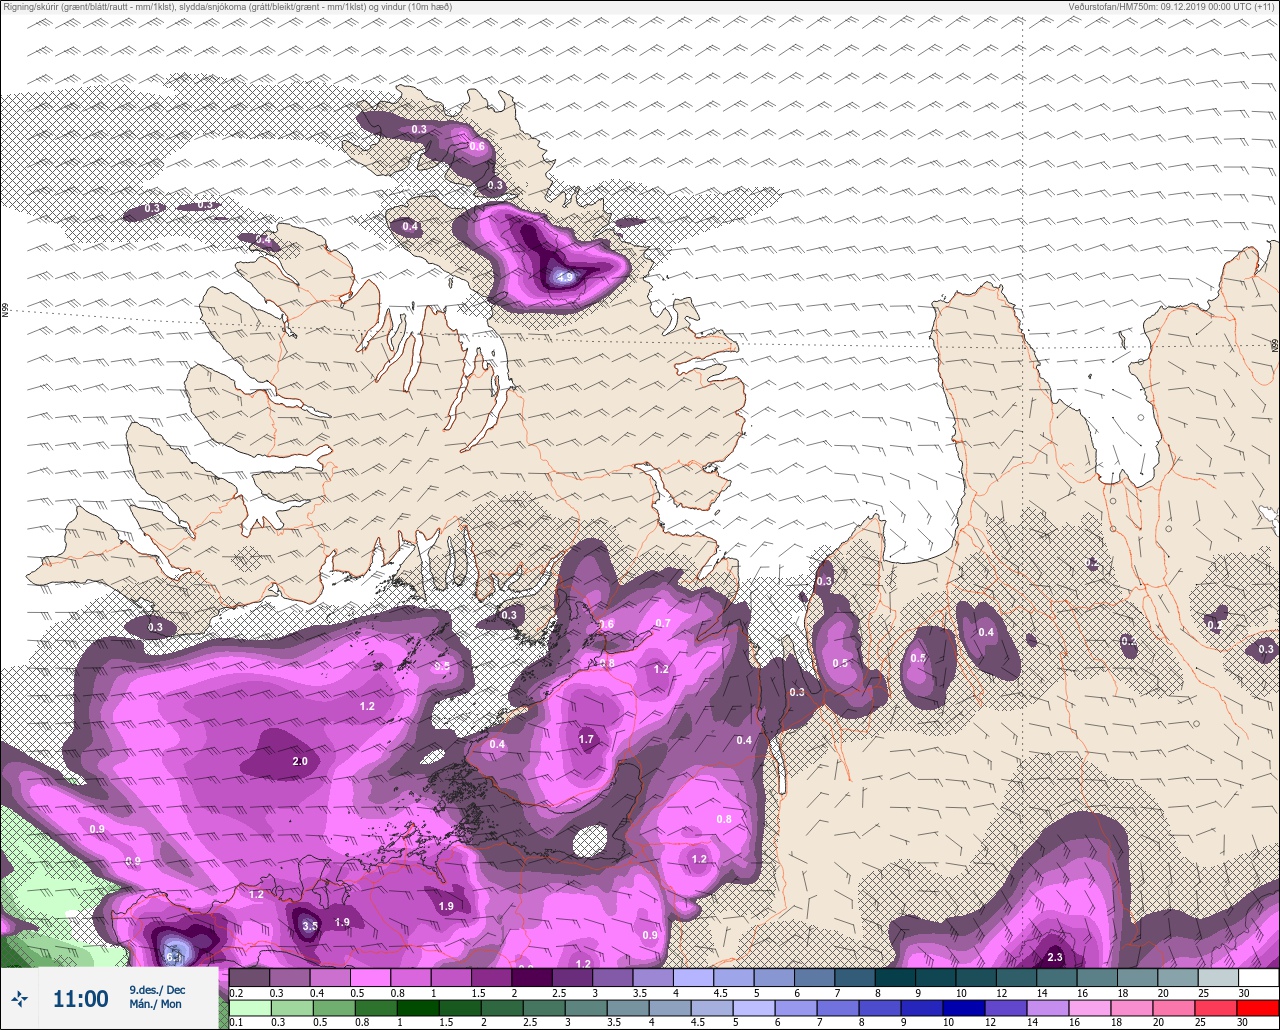Screen dimensions: 1280x1030
Task: Click the compass star icon beside the time
Action: 19,998
